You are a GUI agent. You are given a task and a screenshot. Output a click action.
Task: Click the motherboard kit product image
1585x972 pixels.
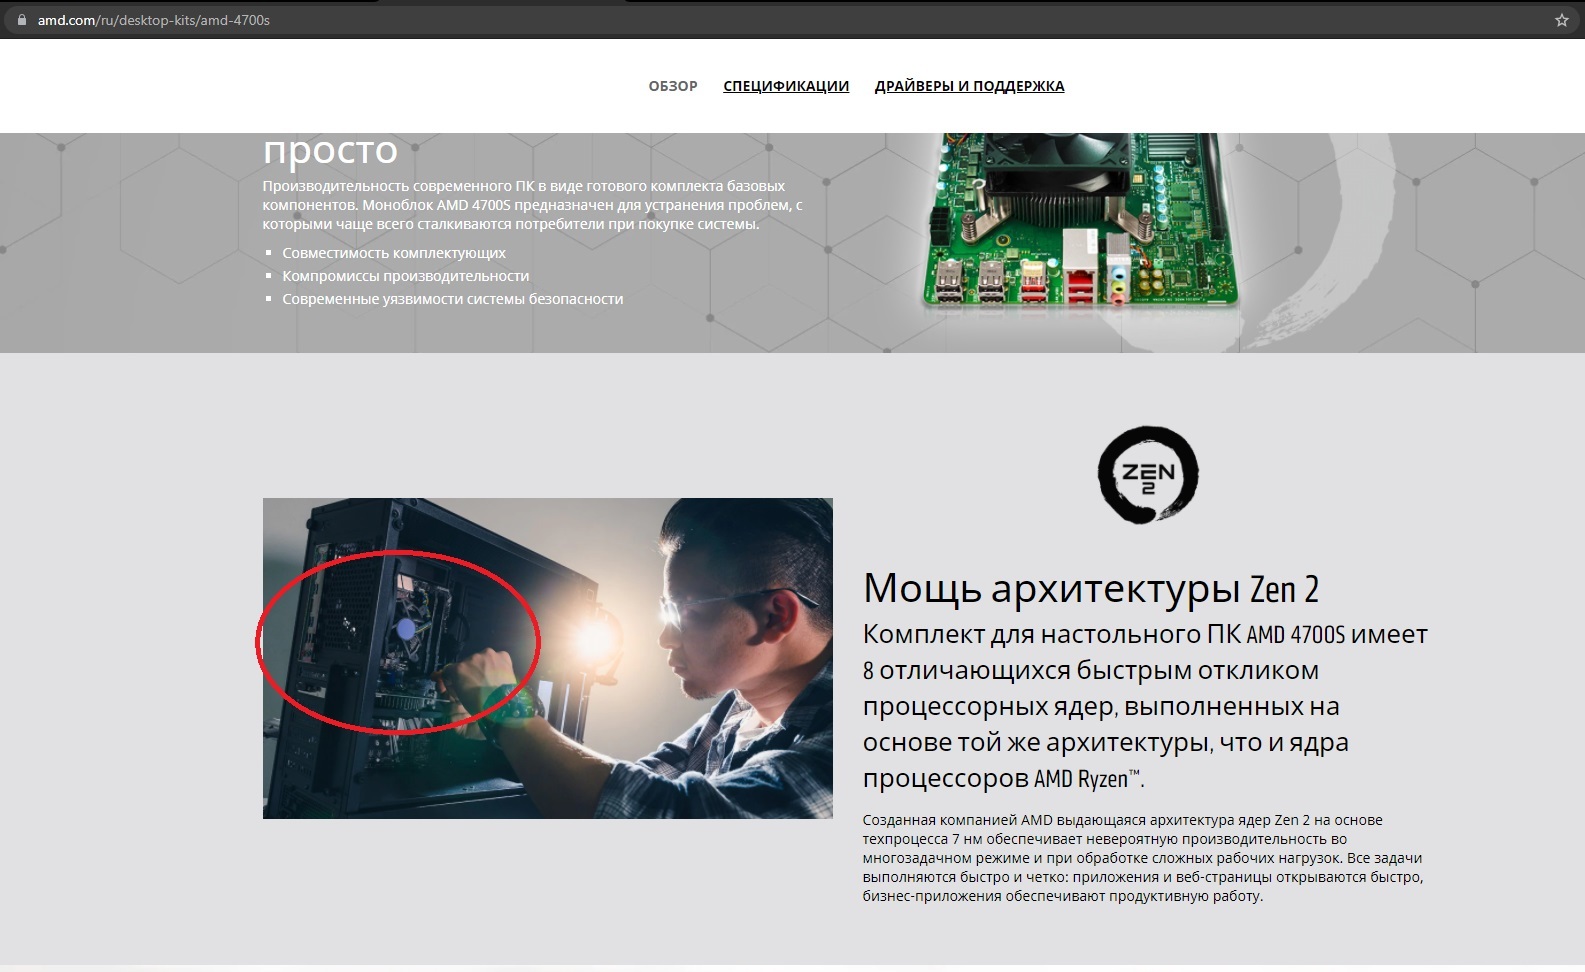[1080, 220]
